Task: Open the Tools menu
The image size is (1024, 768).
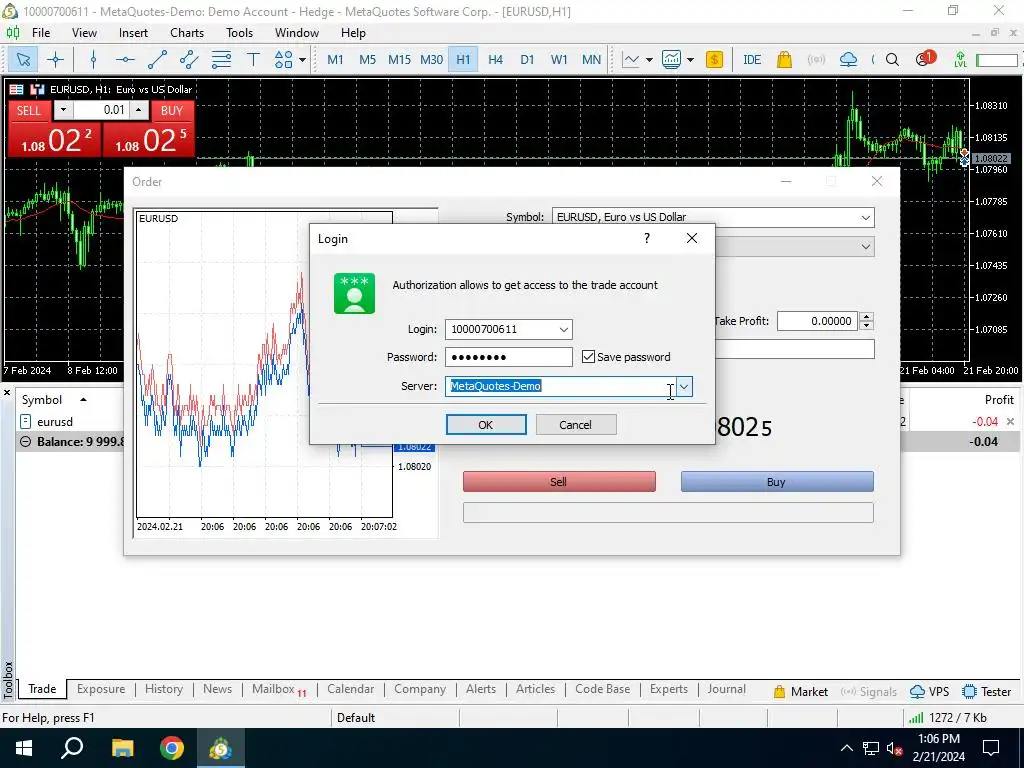Action: (239, 33)
